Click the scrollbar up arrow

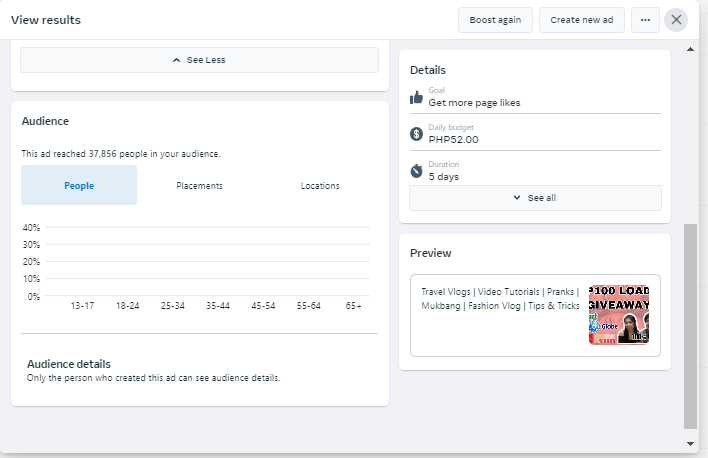690,47
